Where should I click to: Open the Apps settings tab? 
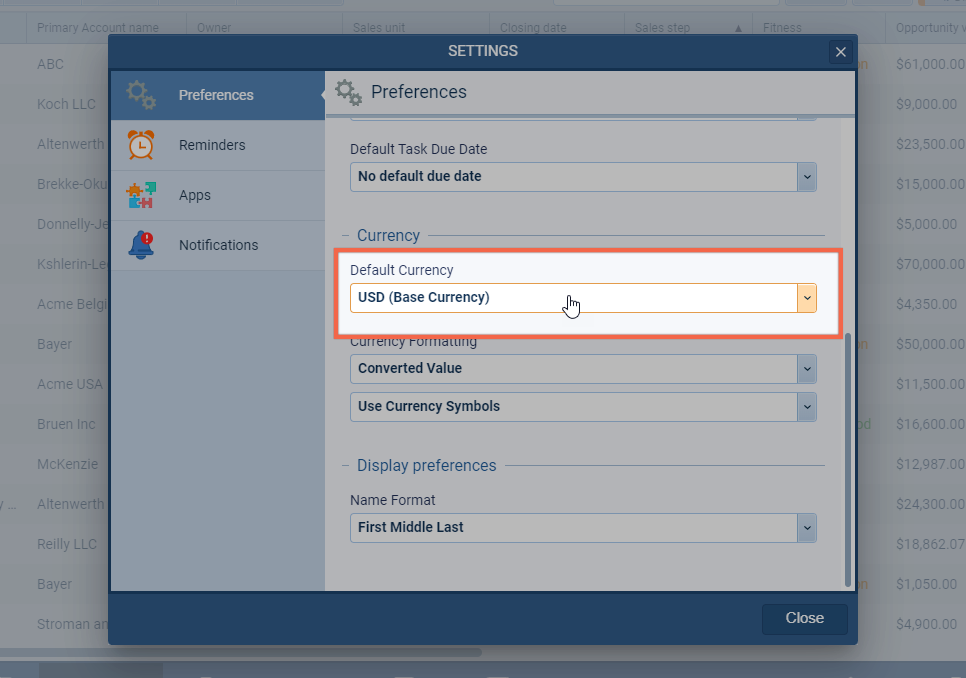tap(217, 195)
